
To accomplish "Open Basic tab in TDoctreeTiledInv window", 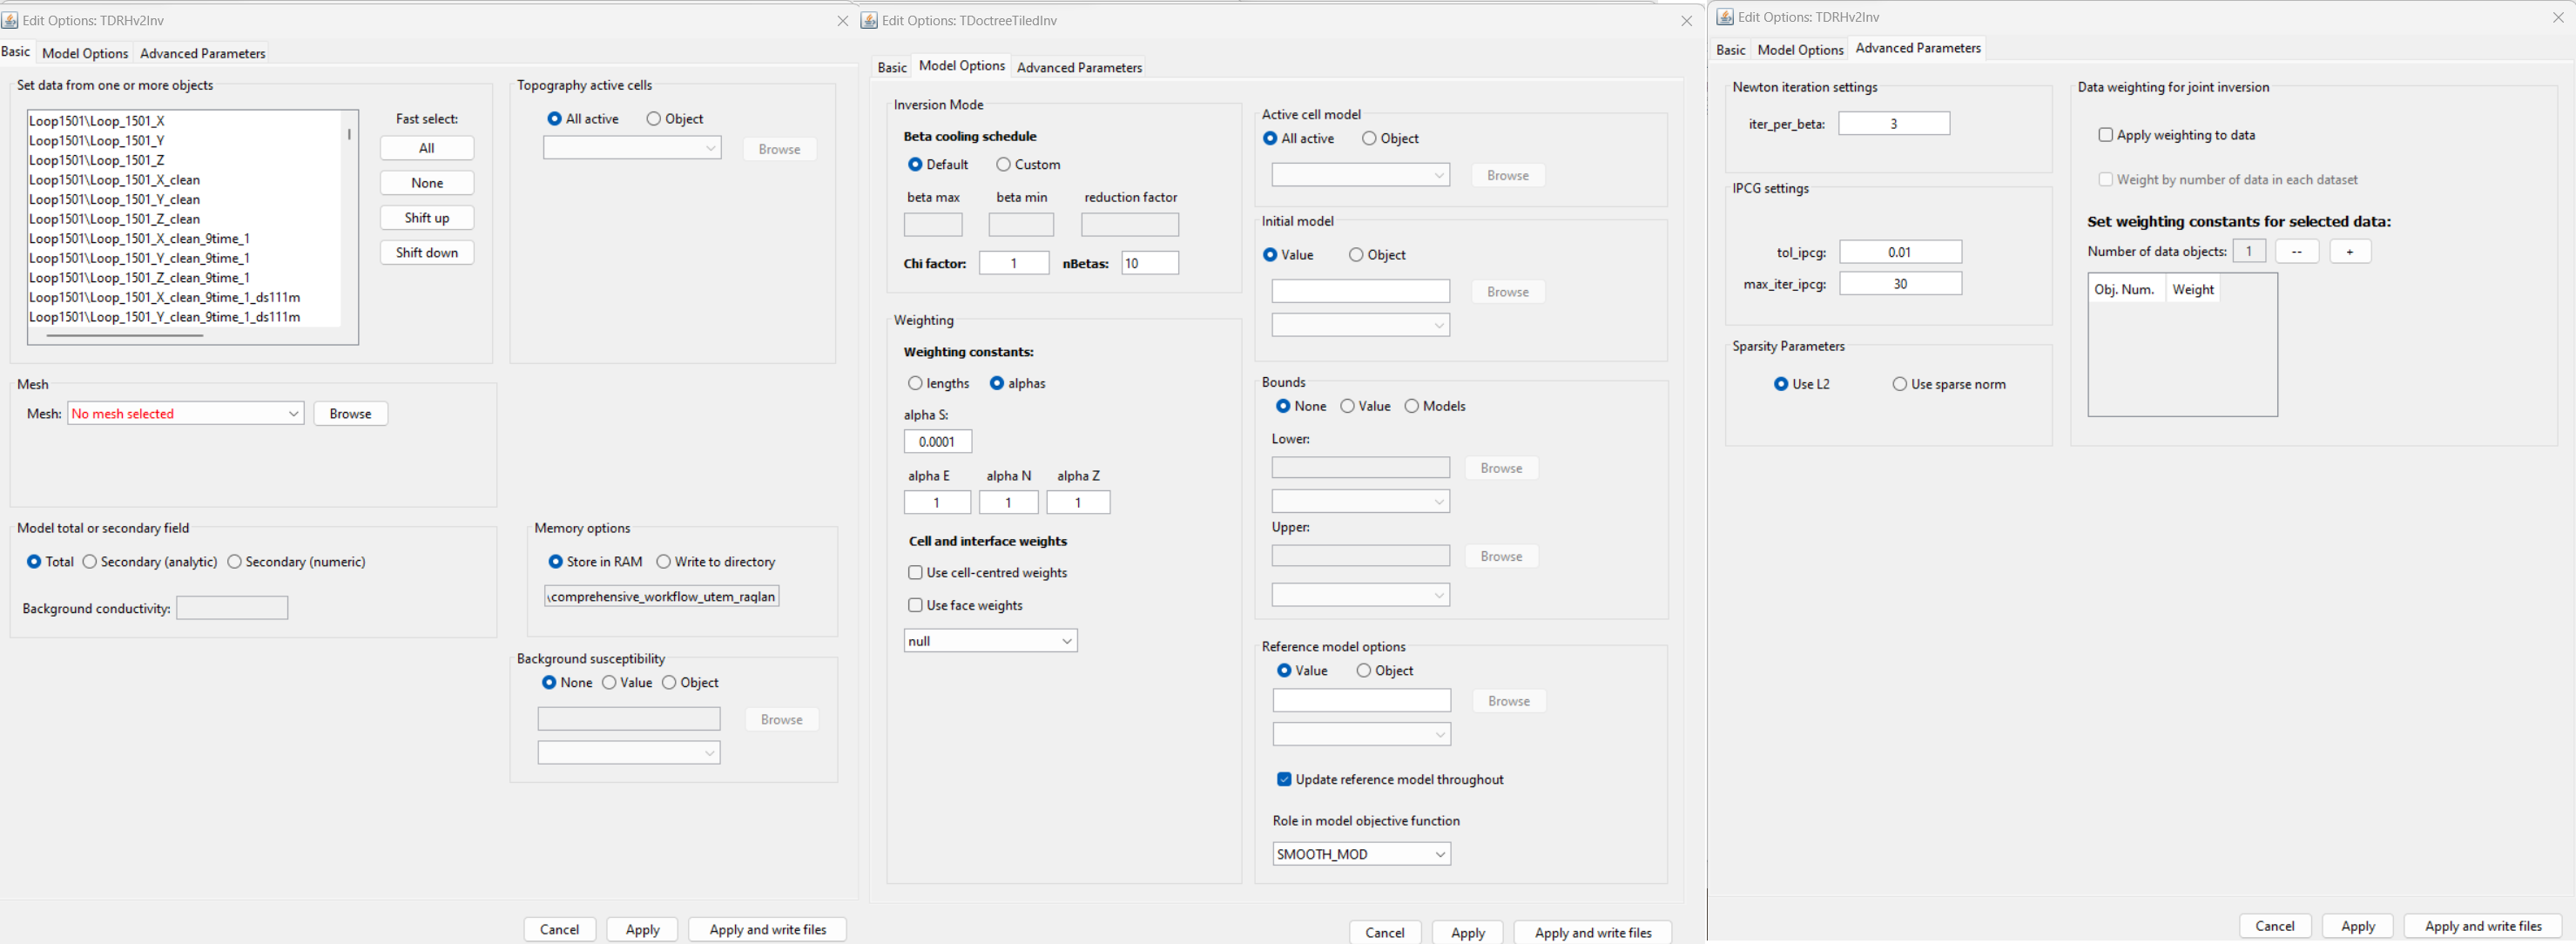I will click(892, 68).
